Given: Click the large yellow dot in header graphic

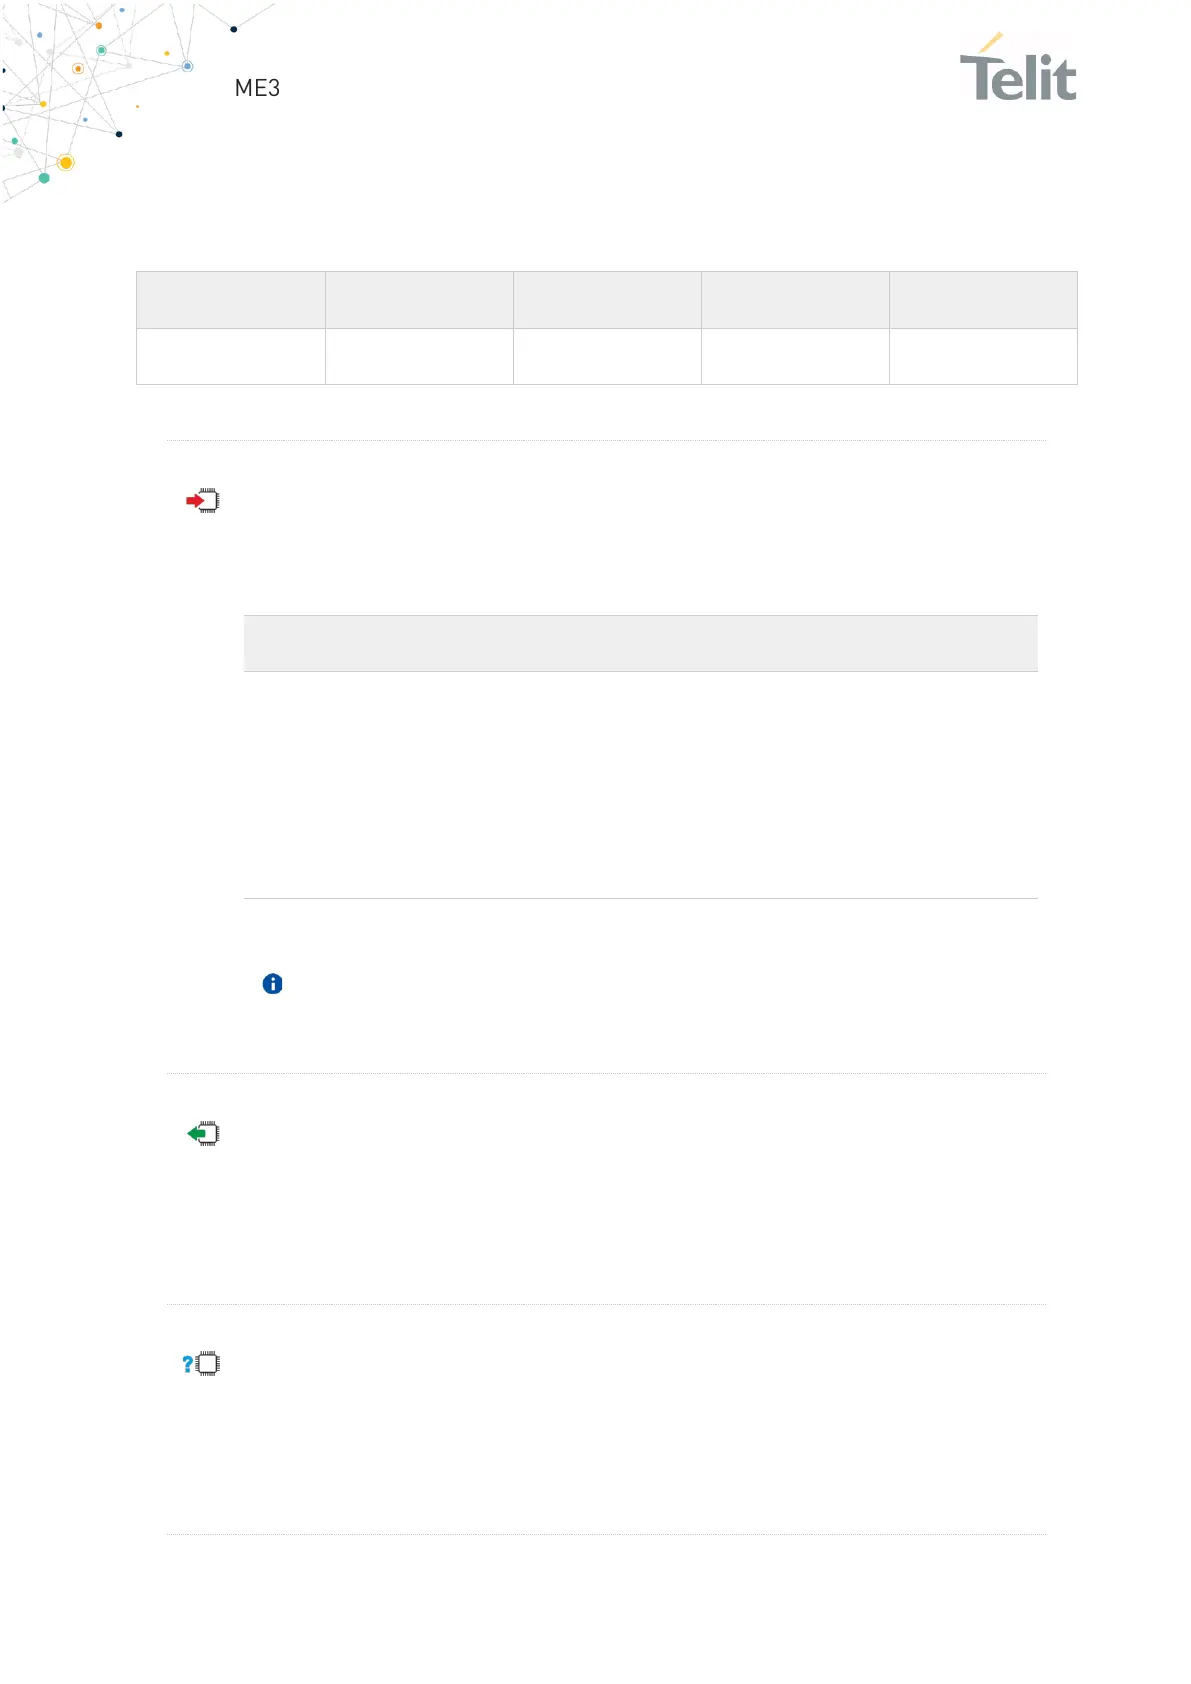Looking at the screenshot, I should pos(66,162).
